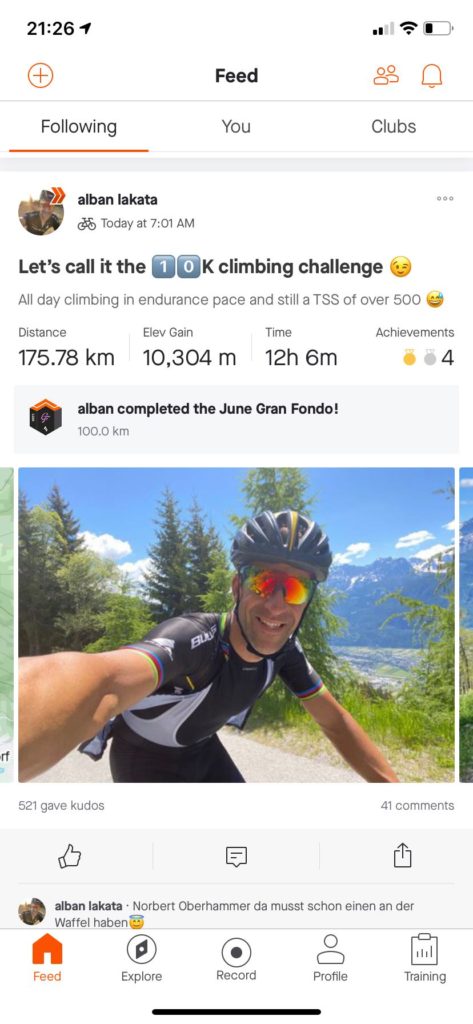473x1024 pixels.
Task: Switch to the You tab
Action: tap(236, 127)
